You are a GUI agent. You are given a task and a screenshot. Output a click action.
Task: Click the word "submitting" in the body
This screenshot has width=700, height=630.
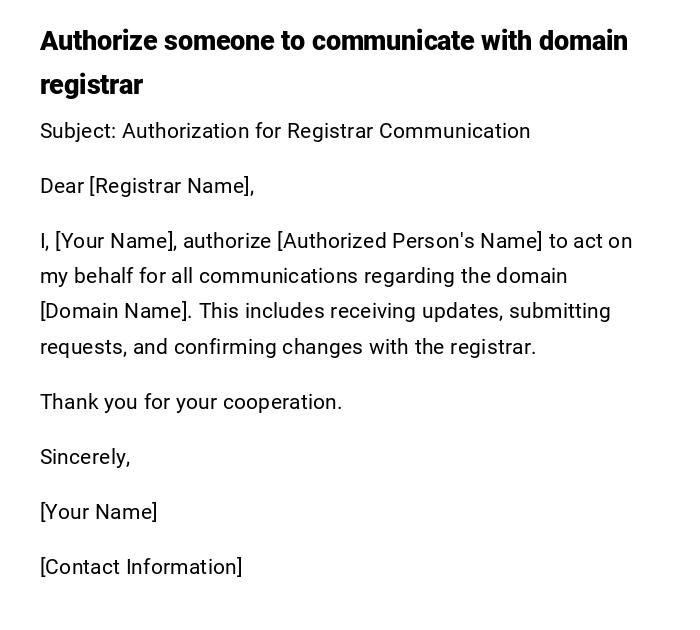560,311
